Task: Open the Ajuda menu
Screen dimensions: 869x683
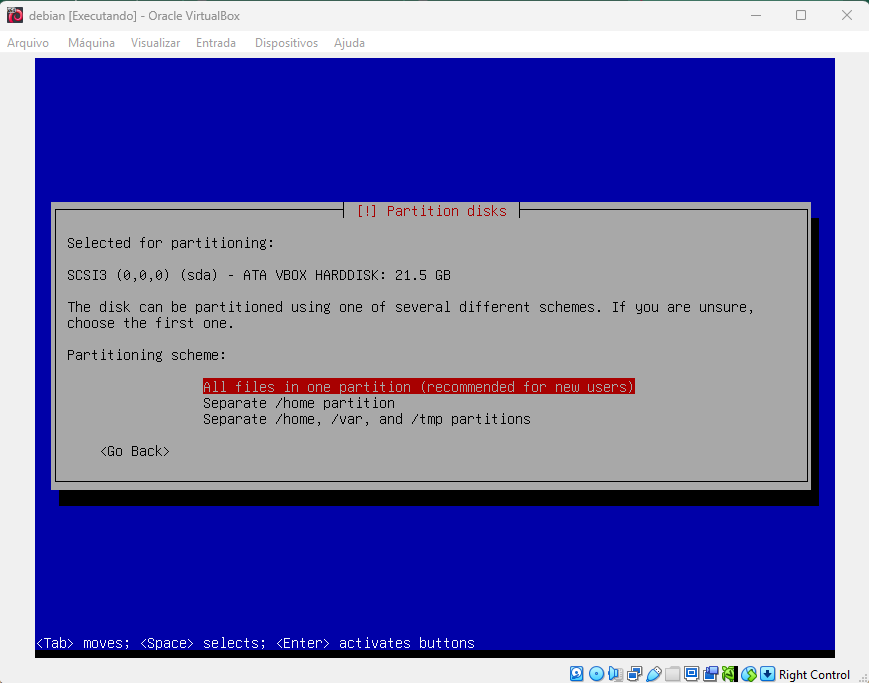Action: [x=349, y=43]
